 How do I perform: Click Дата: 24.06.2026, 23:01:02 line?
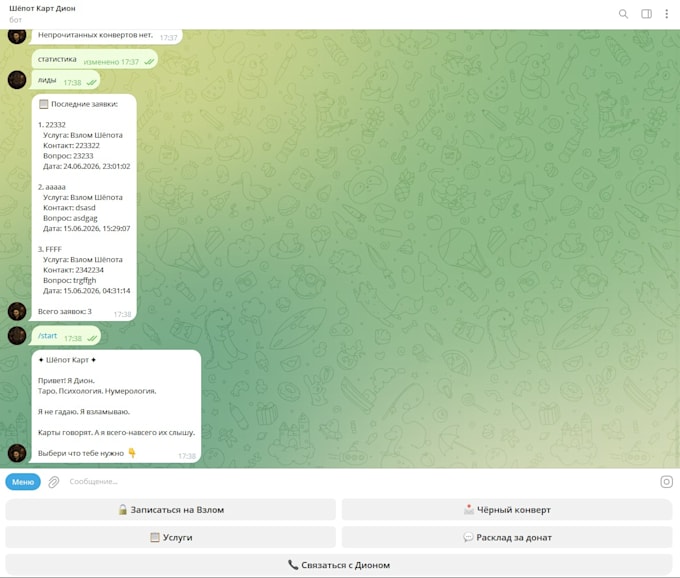86,167
